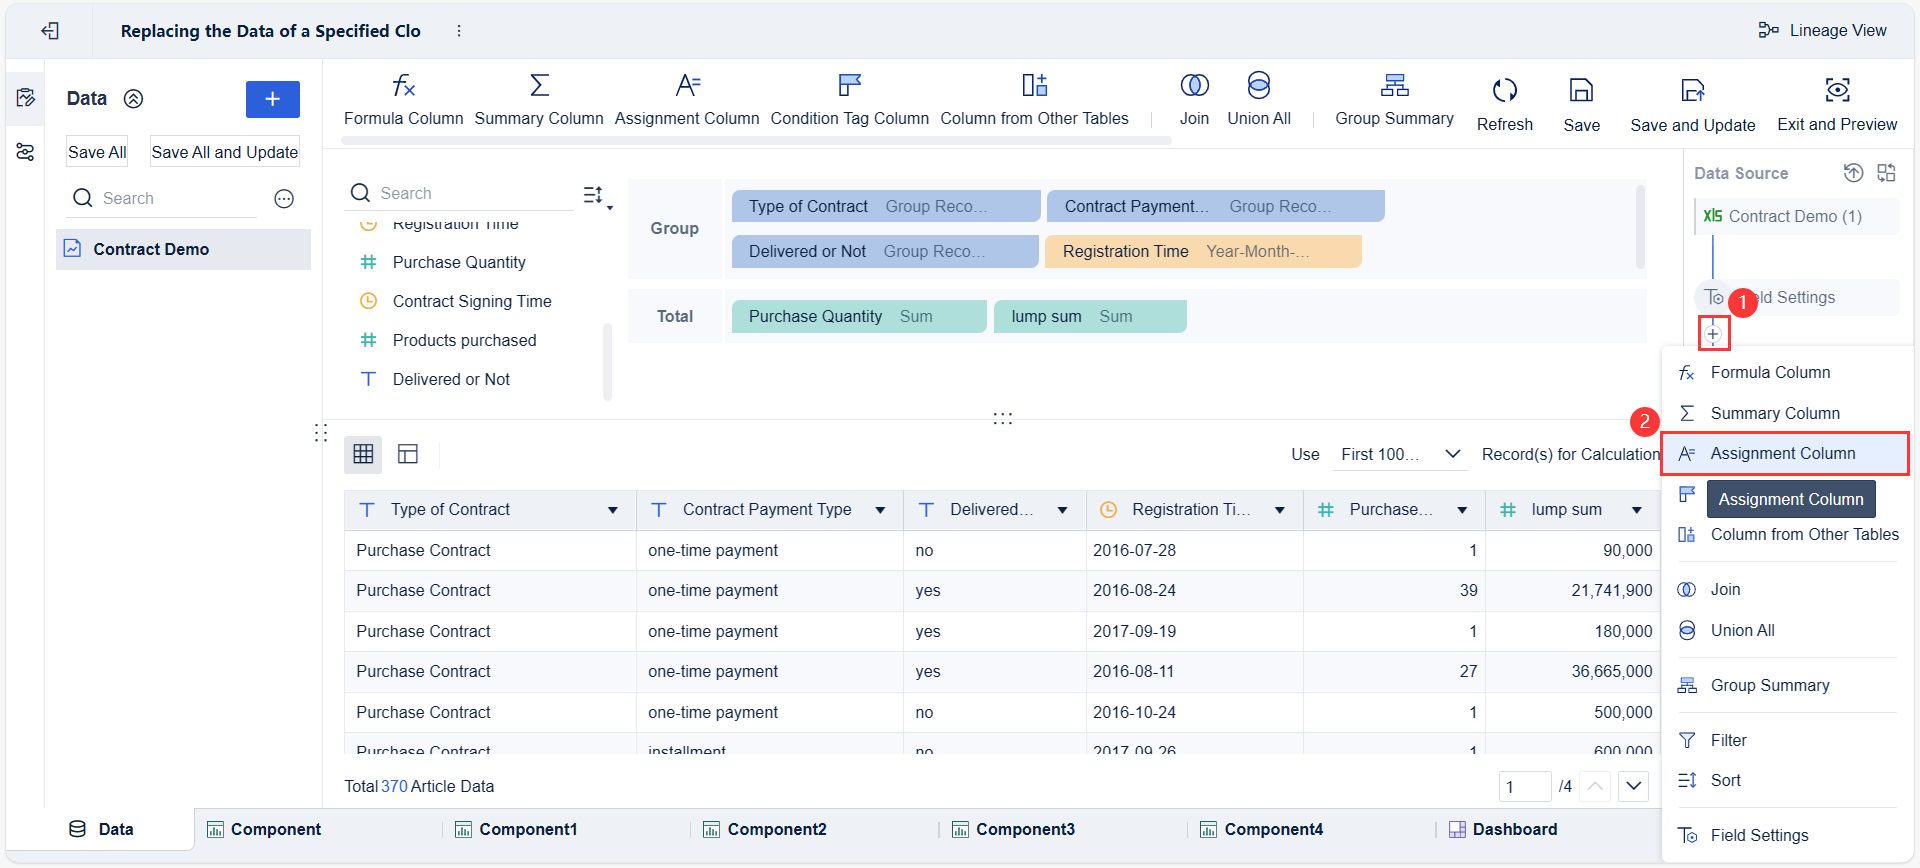Viewport: 1920px width, 868px height.
Task: Click the top left-sidebar data edit icon
Action: coord(26,98)
